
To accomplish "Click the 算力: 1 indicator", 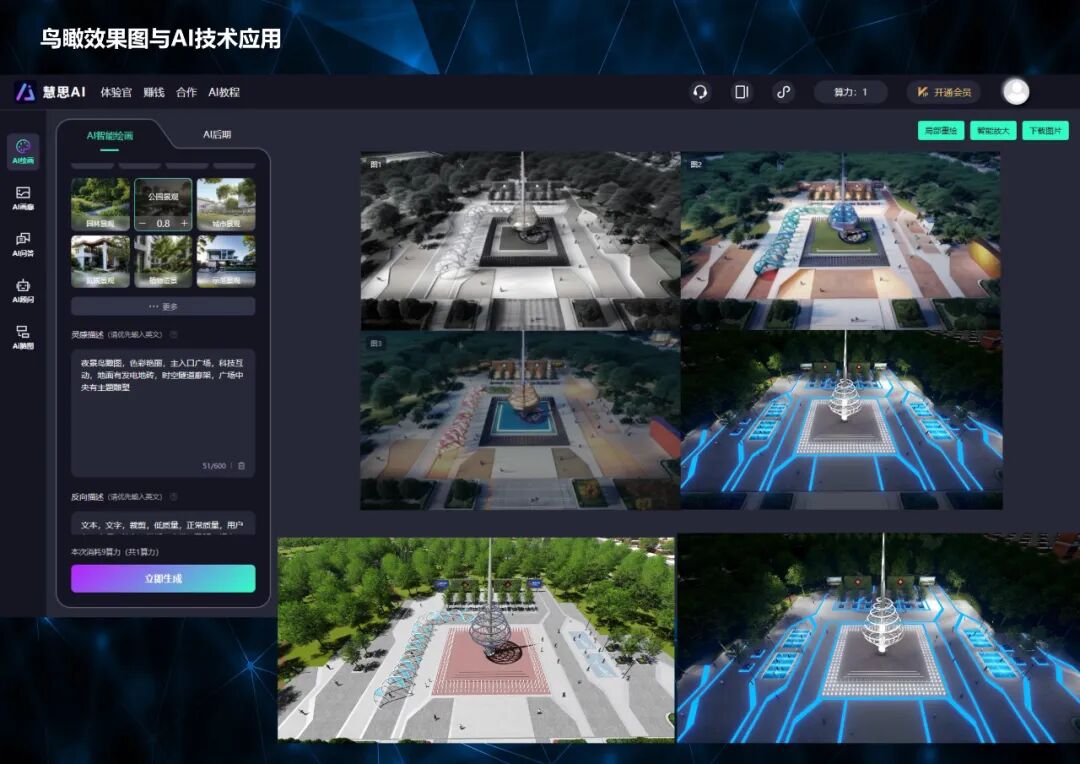I will [851, 92].
